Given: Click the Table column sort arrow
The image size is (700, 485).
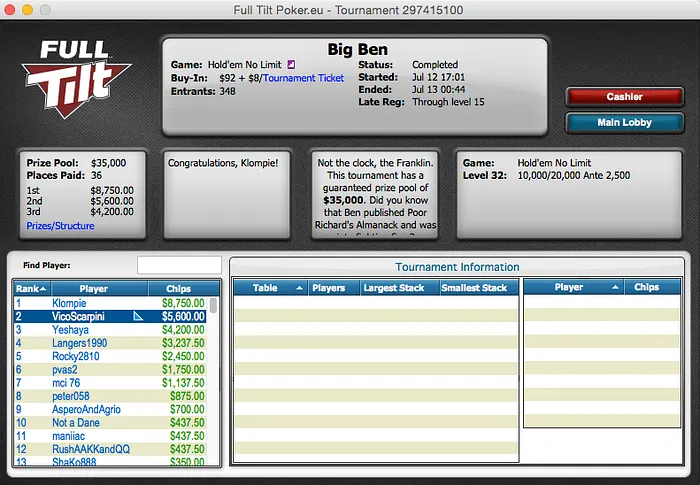Looking at the screenshot, I should tap(298, 288).
